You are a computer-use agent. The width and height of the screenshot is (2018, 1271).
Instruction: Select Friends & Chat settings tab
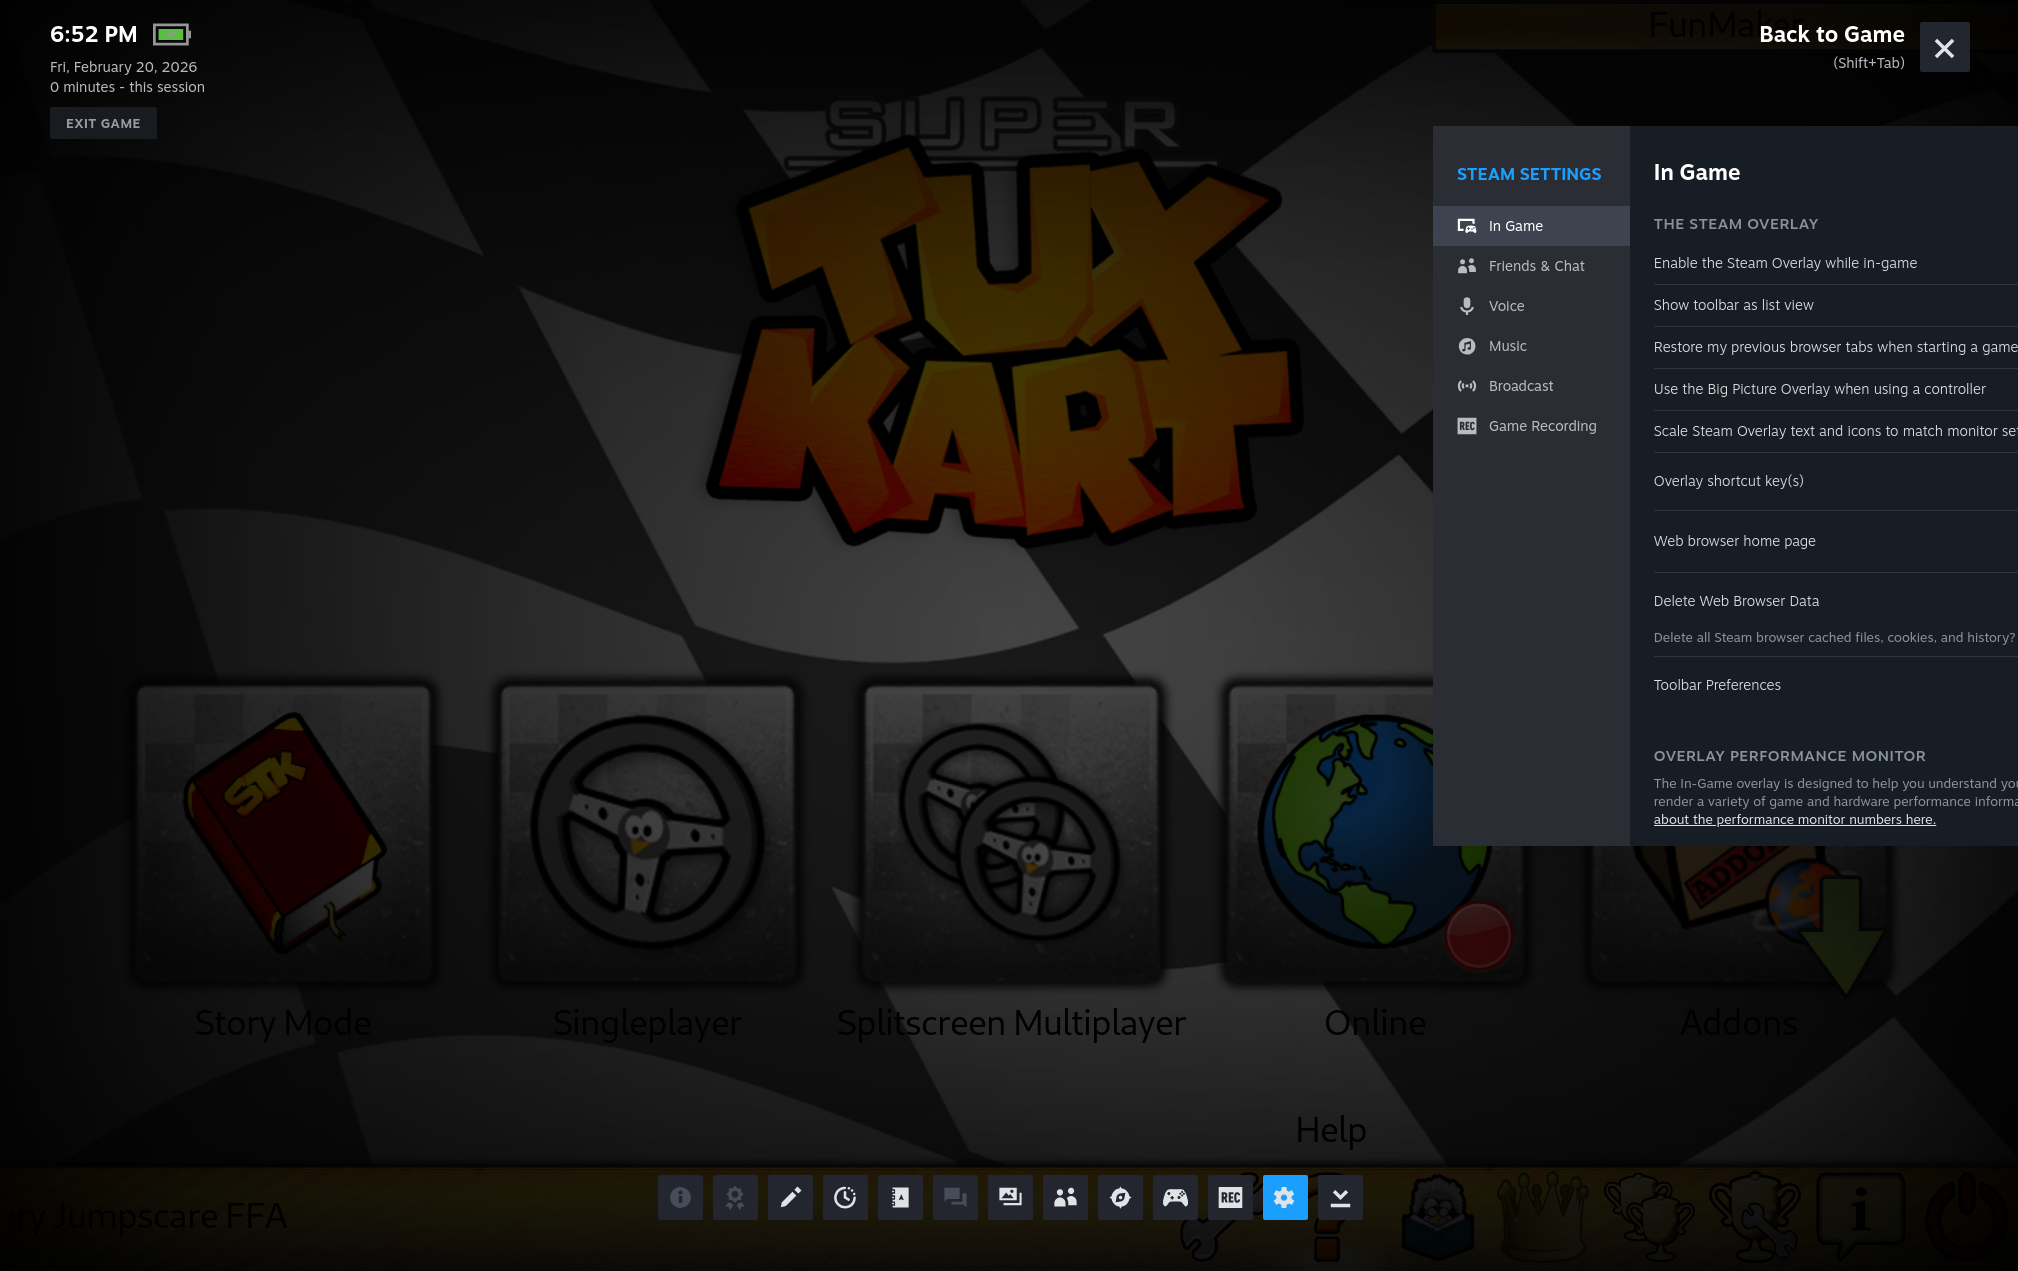(x=1535, y=266)
